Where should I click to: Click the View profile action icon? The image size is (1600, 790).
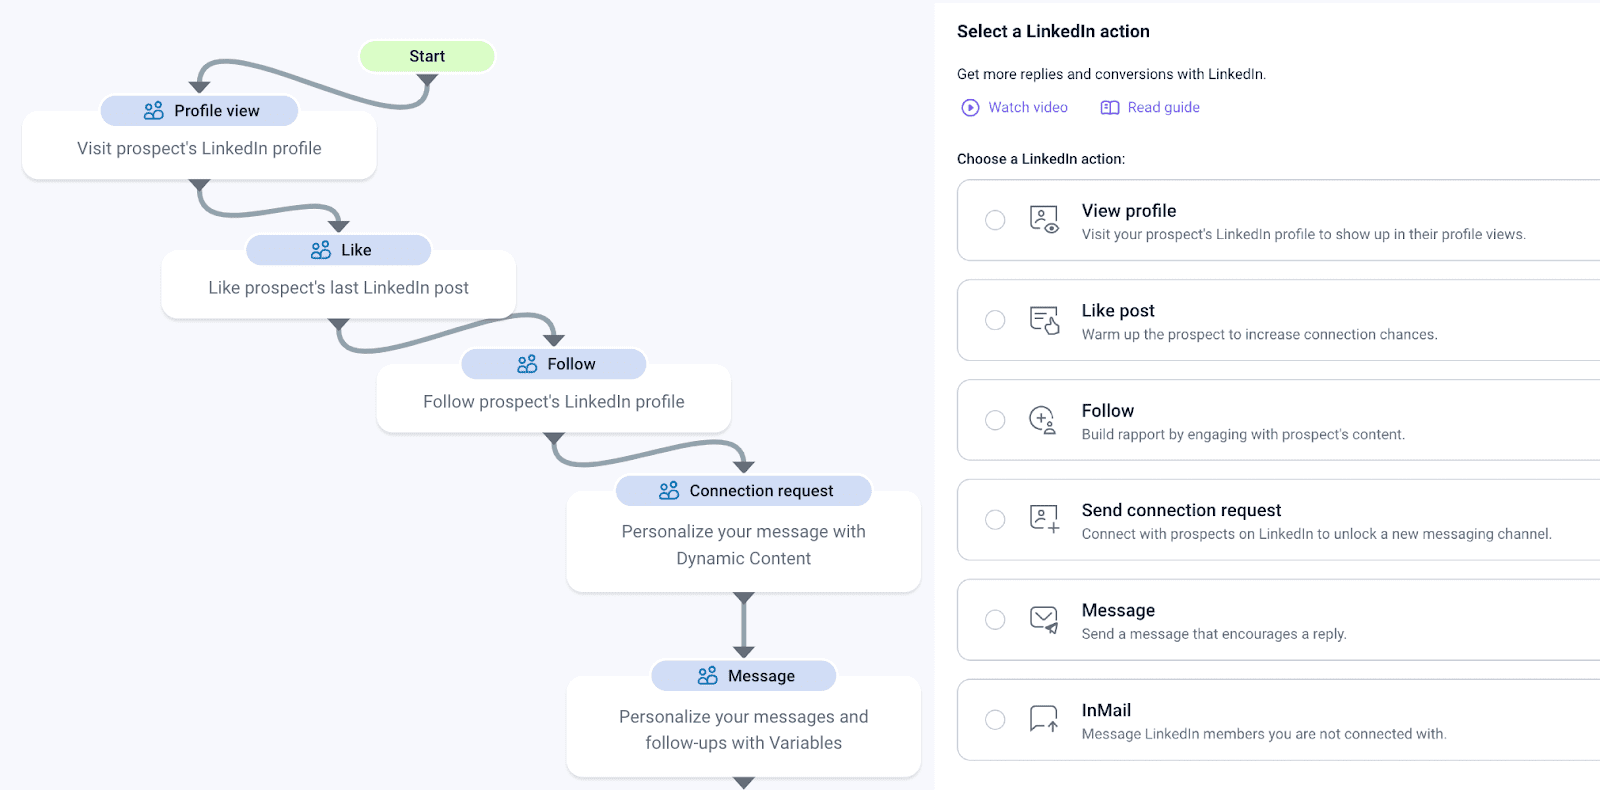[x=1044, y=220]
